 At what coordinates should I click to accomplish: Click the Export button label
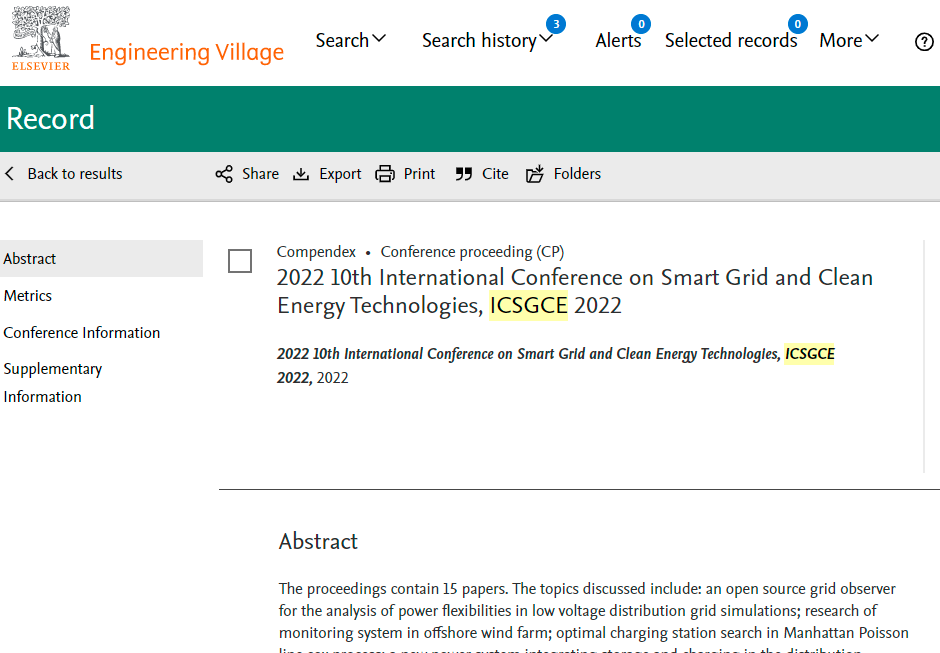(340, 174)
